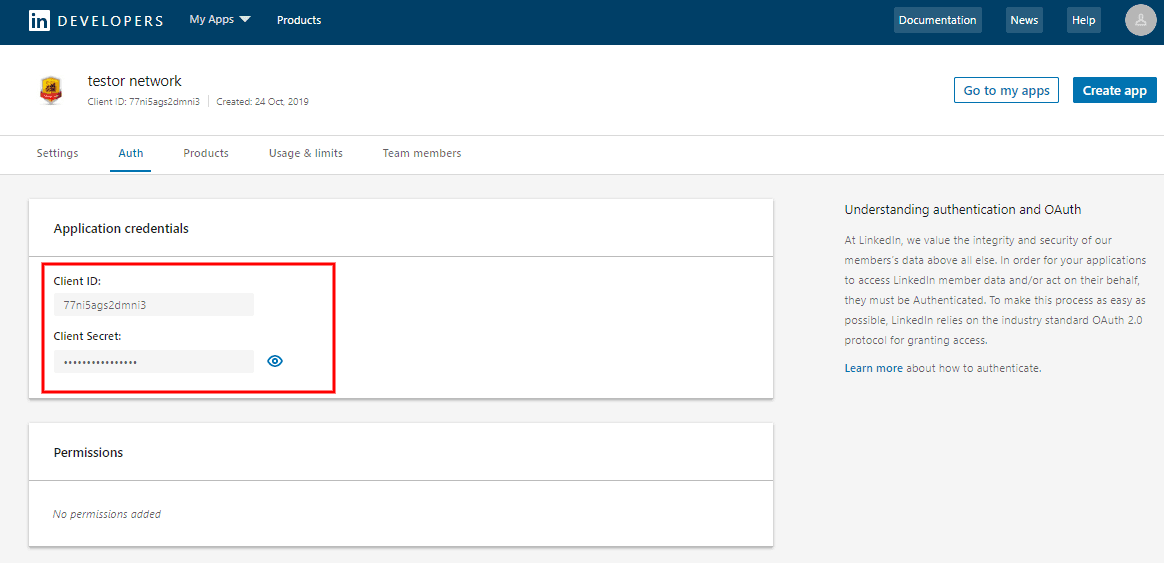Open Products in top navigation
The width and height of the screenshot is (1164, 563).
tap(299, 20)
